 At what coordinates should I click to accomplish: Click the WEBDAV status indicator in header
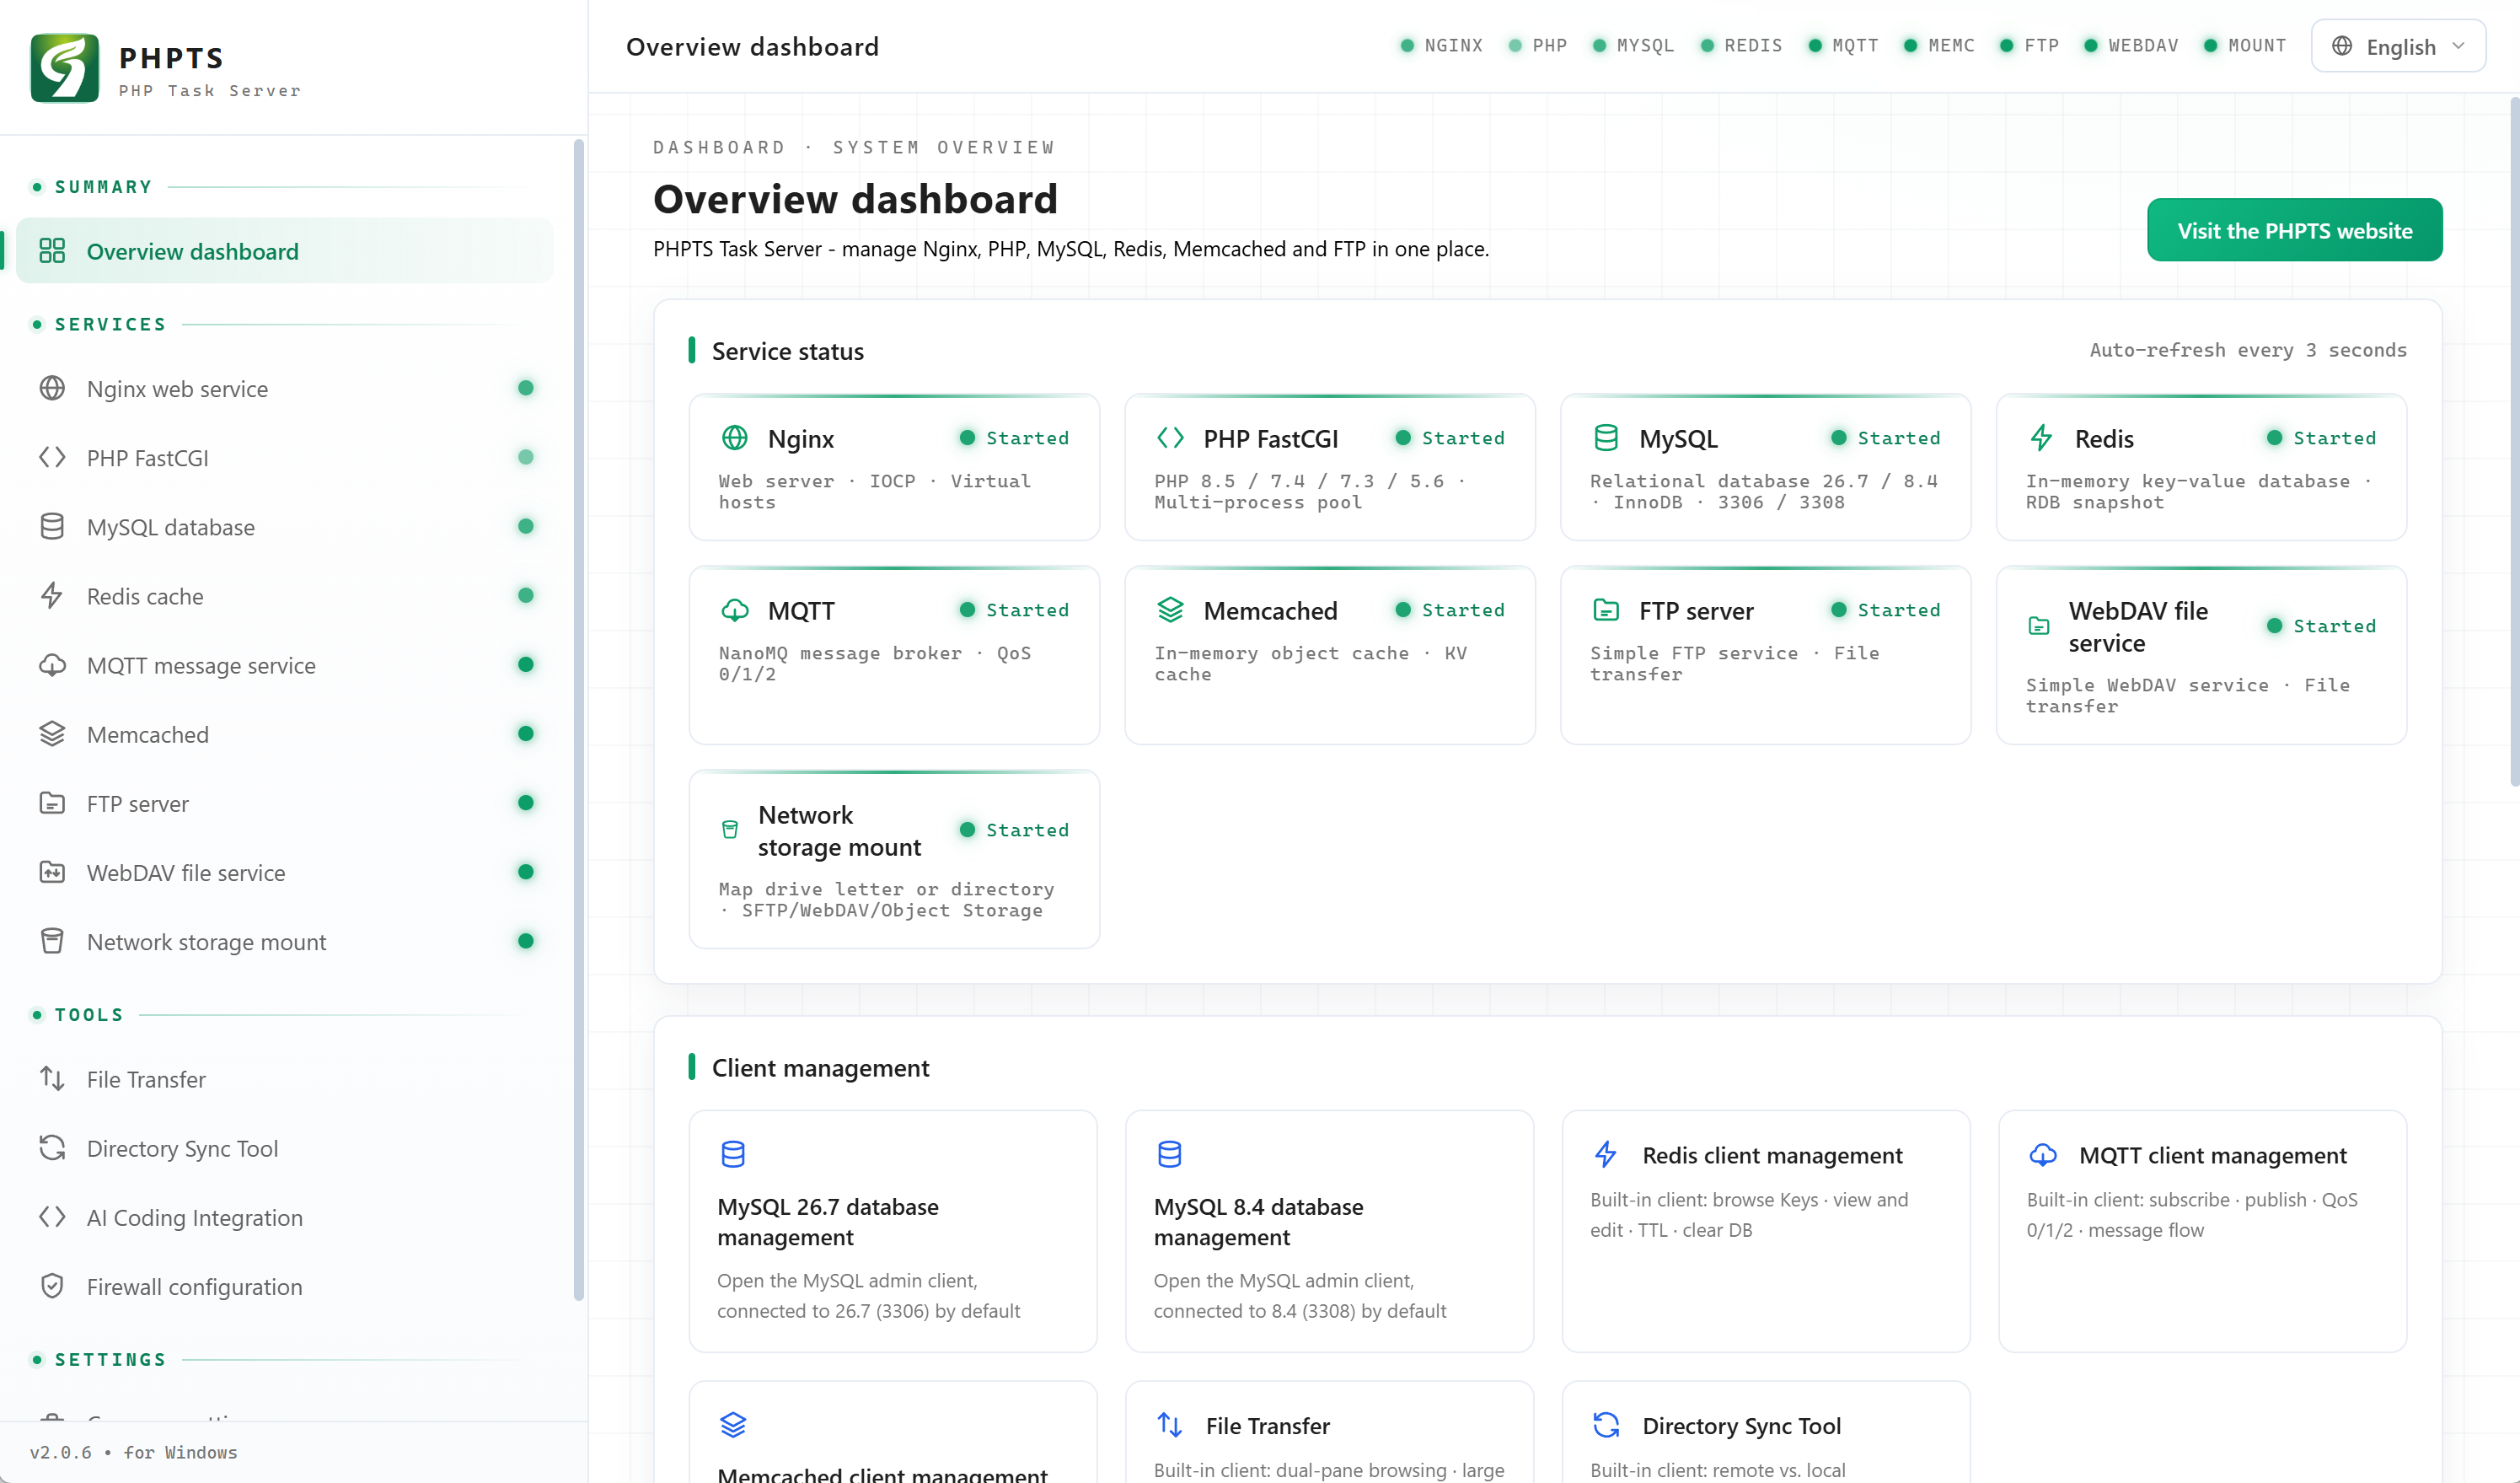[x=2131, y=45]
